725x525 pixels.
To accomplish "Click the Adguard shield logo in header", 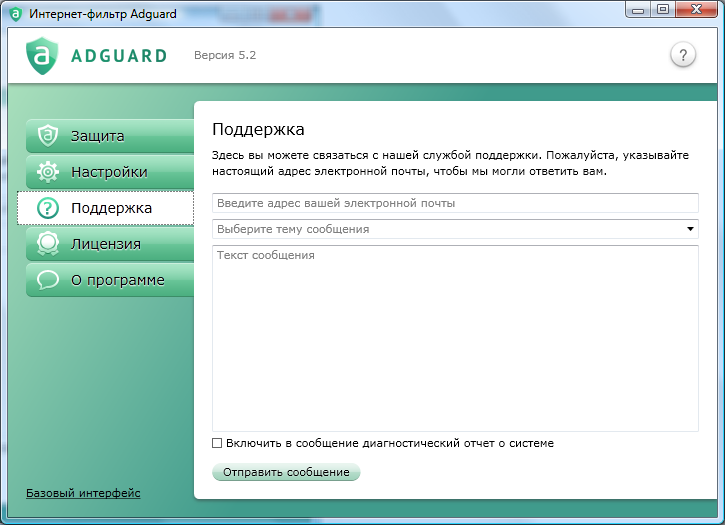I will tap(42, 56).
